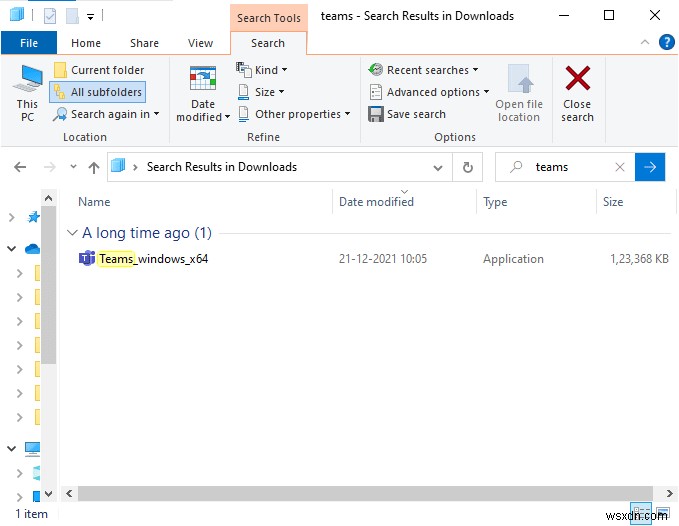Click the quick access Properties toolbar icon
The width and height of the screenshot is (679, 526).
tap(50, 16)
